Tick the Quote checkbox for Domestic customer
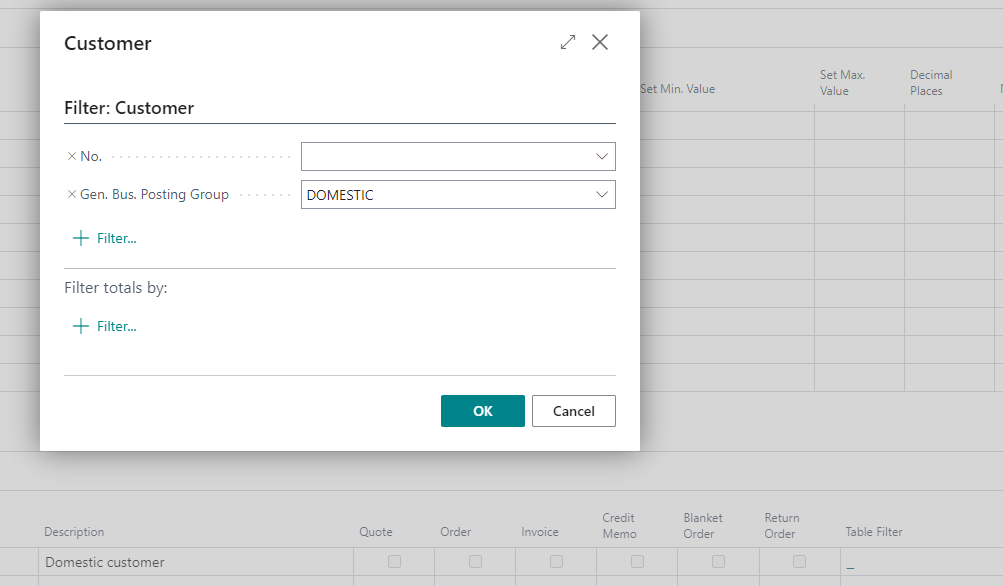The image size is (1003, 586). tap(394, 562)
